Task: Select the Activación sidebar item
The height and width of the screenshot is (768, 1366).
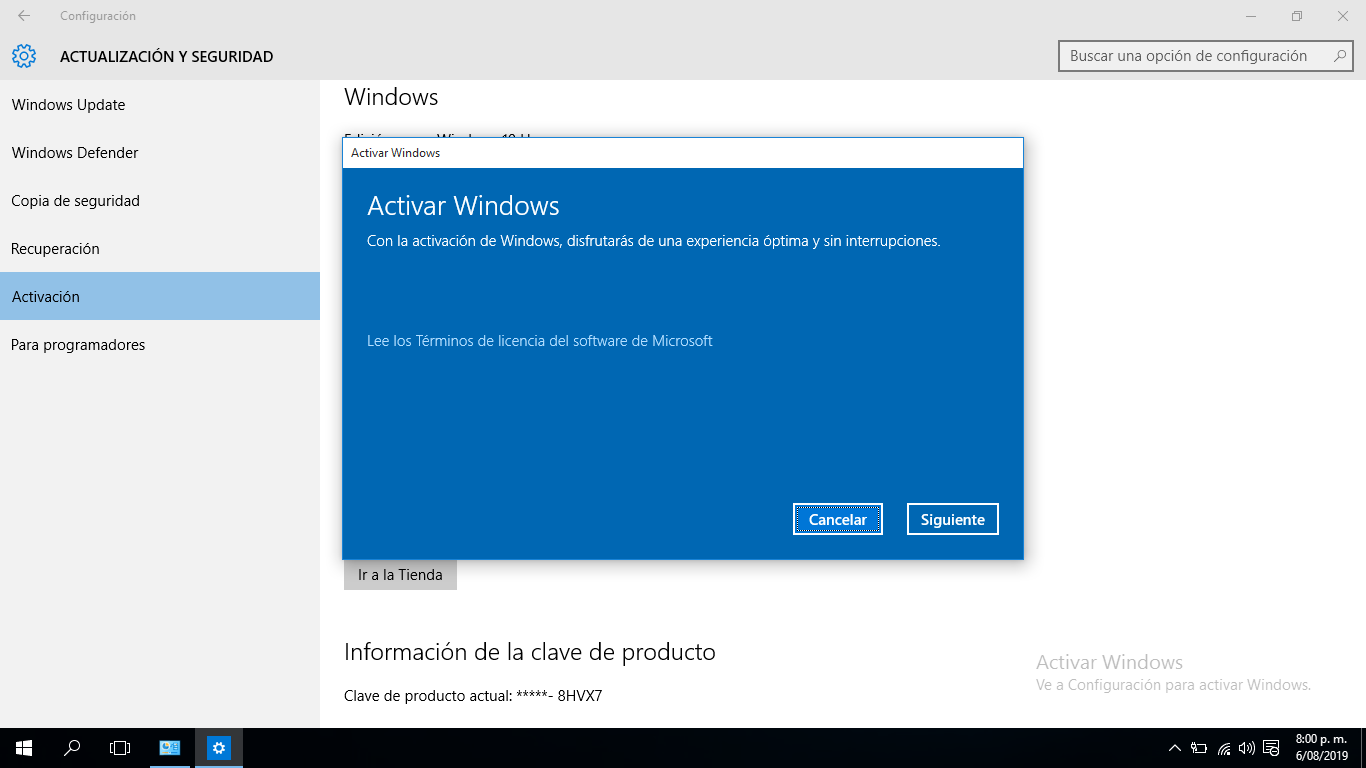Action: tap(160, 296)
